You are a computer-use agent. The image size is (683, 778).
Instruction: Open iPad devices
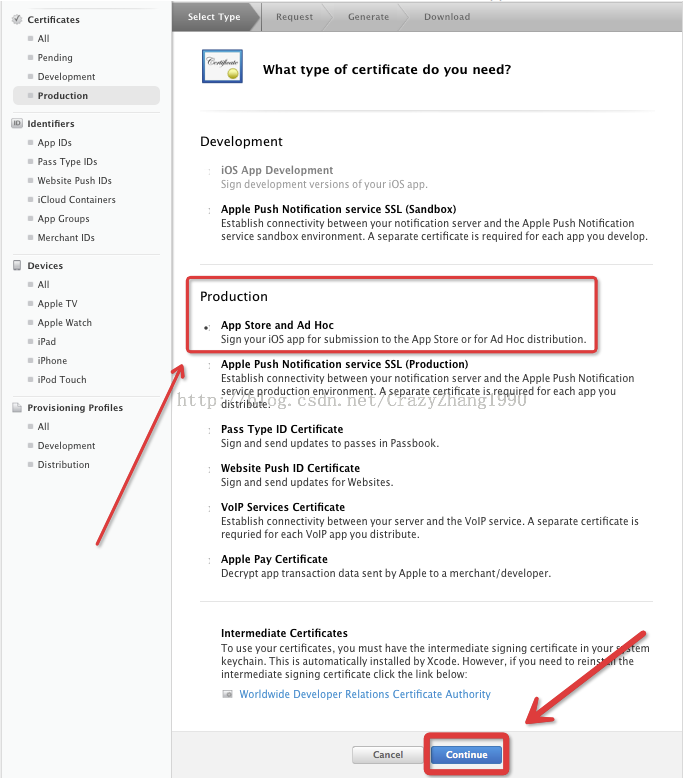point(47,341)
